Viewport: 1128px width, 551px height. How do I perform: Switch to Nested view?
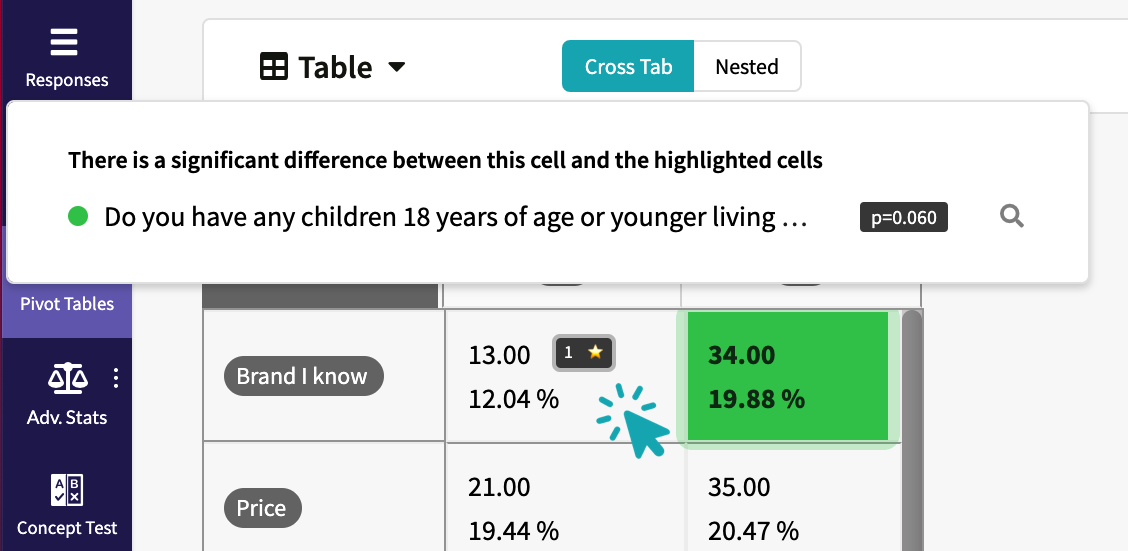pos(747,66)
